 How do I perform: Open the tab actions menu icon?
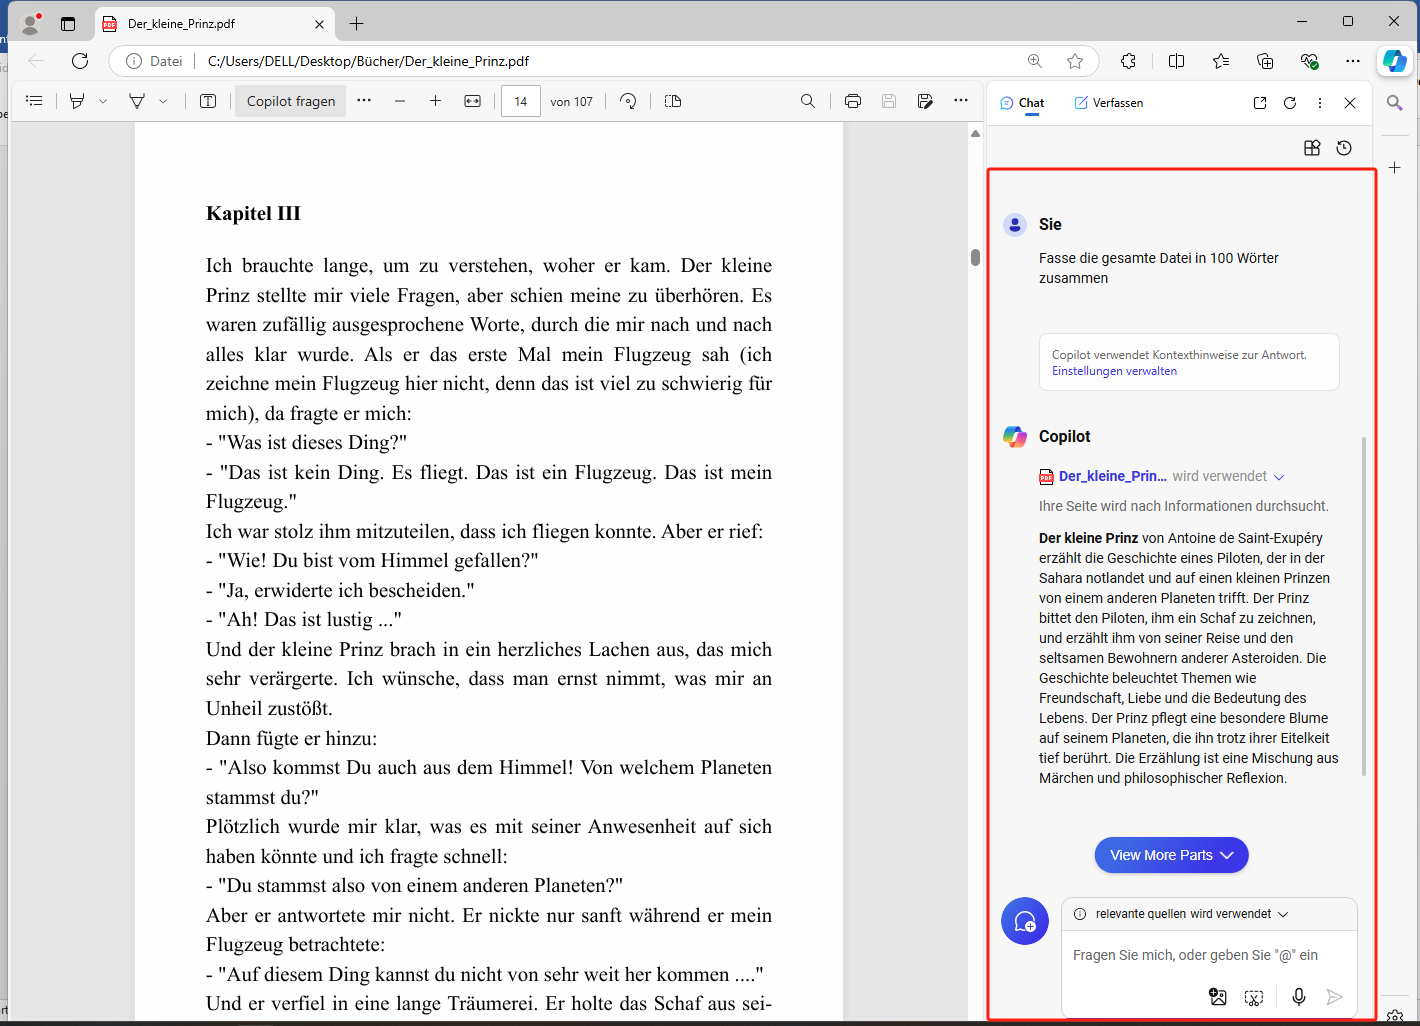pyautogui.click(x=68, y=24)
